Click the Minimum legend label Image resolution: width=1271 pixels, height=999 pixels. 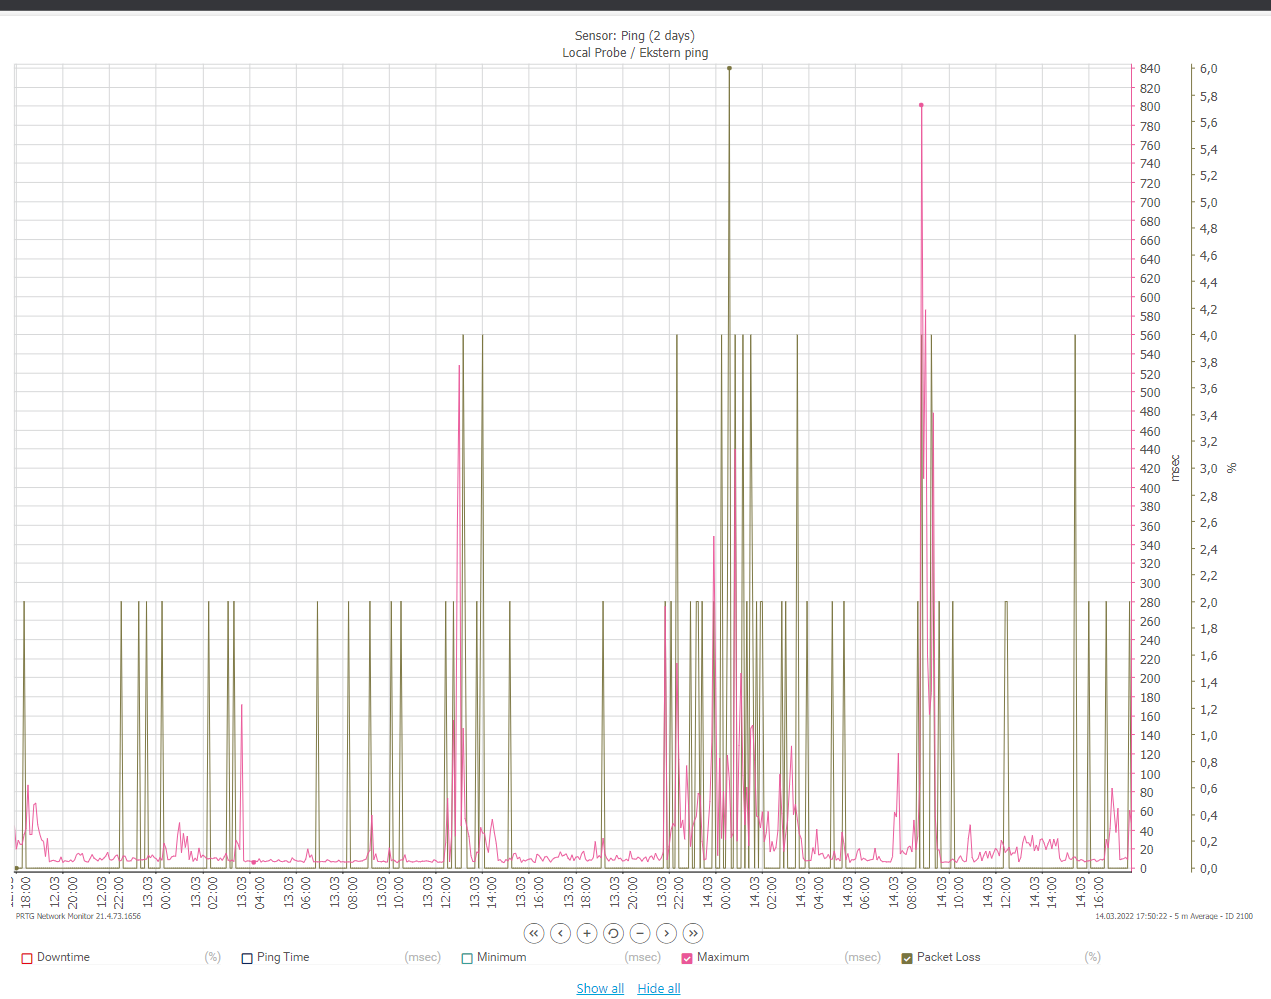[x=501, y=957]
